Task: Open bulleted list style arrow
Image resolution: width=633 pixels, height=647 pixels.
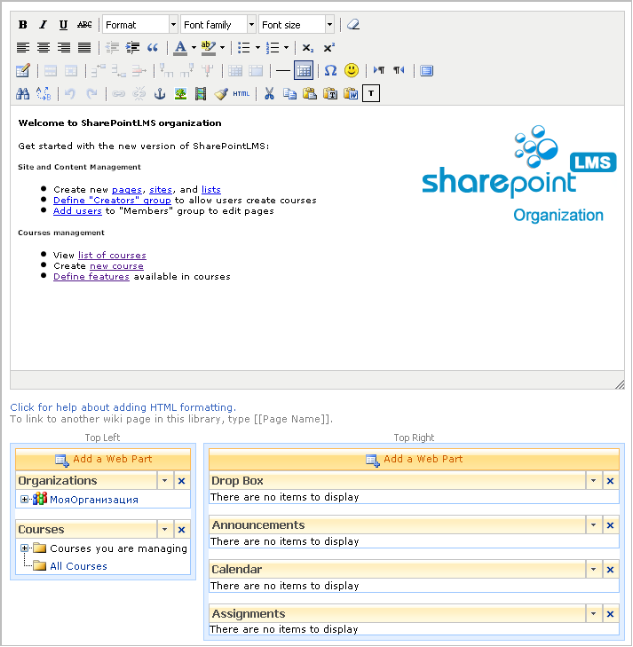Action: (x=257, y=48)
